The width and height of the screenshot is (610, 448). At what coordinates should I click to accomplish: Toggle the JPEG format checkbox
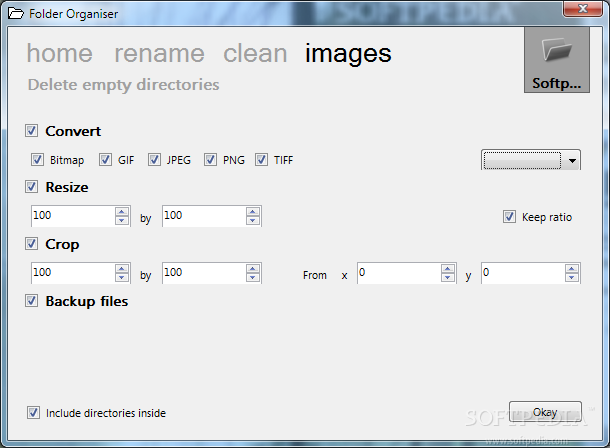click(154, 159)
